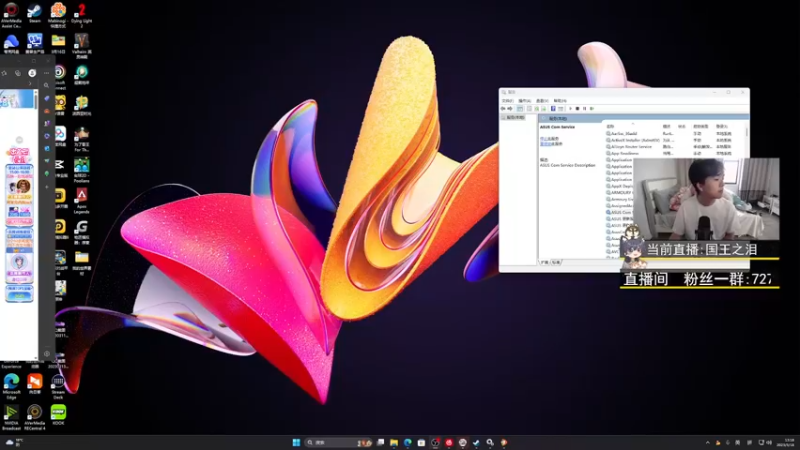Click the Pause Service icon in toolbar

pos(585,109)
